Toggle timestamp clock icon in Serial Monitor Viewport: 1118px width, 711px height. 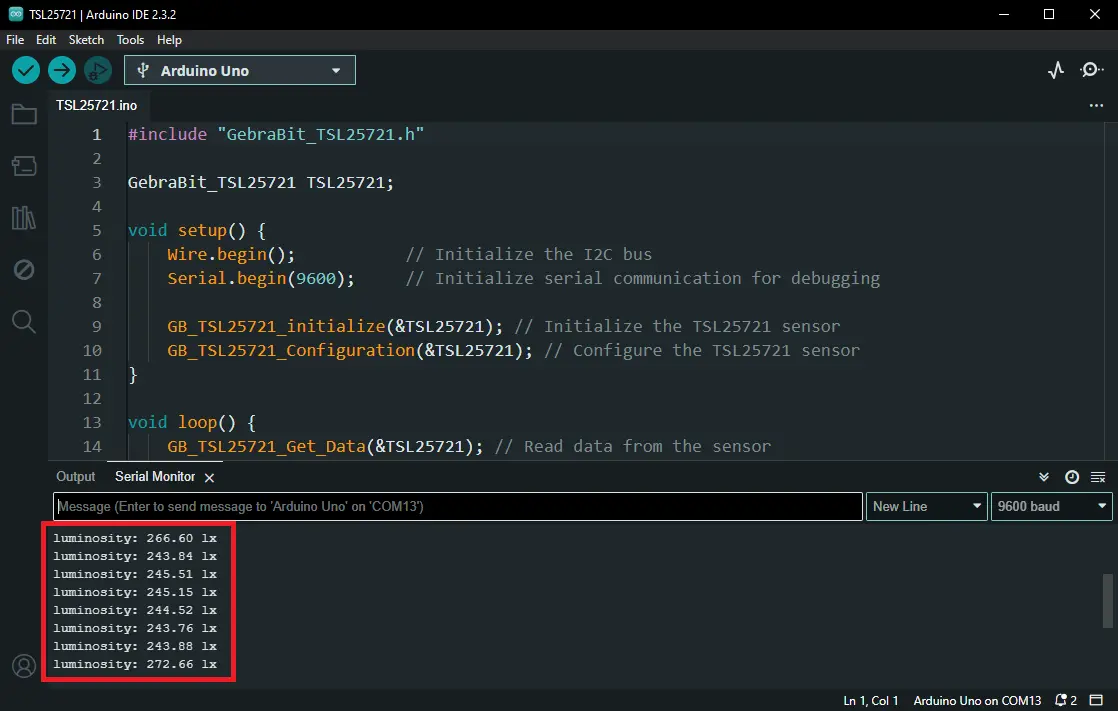[1072, 477]
